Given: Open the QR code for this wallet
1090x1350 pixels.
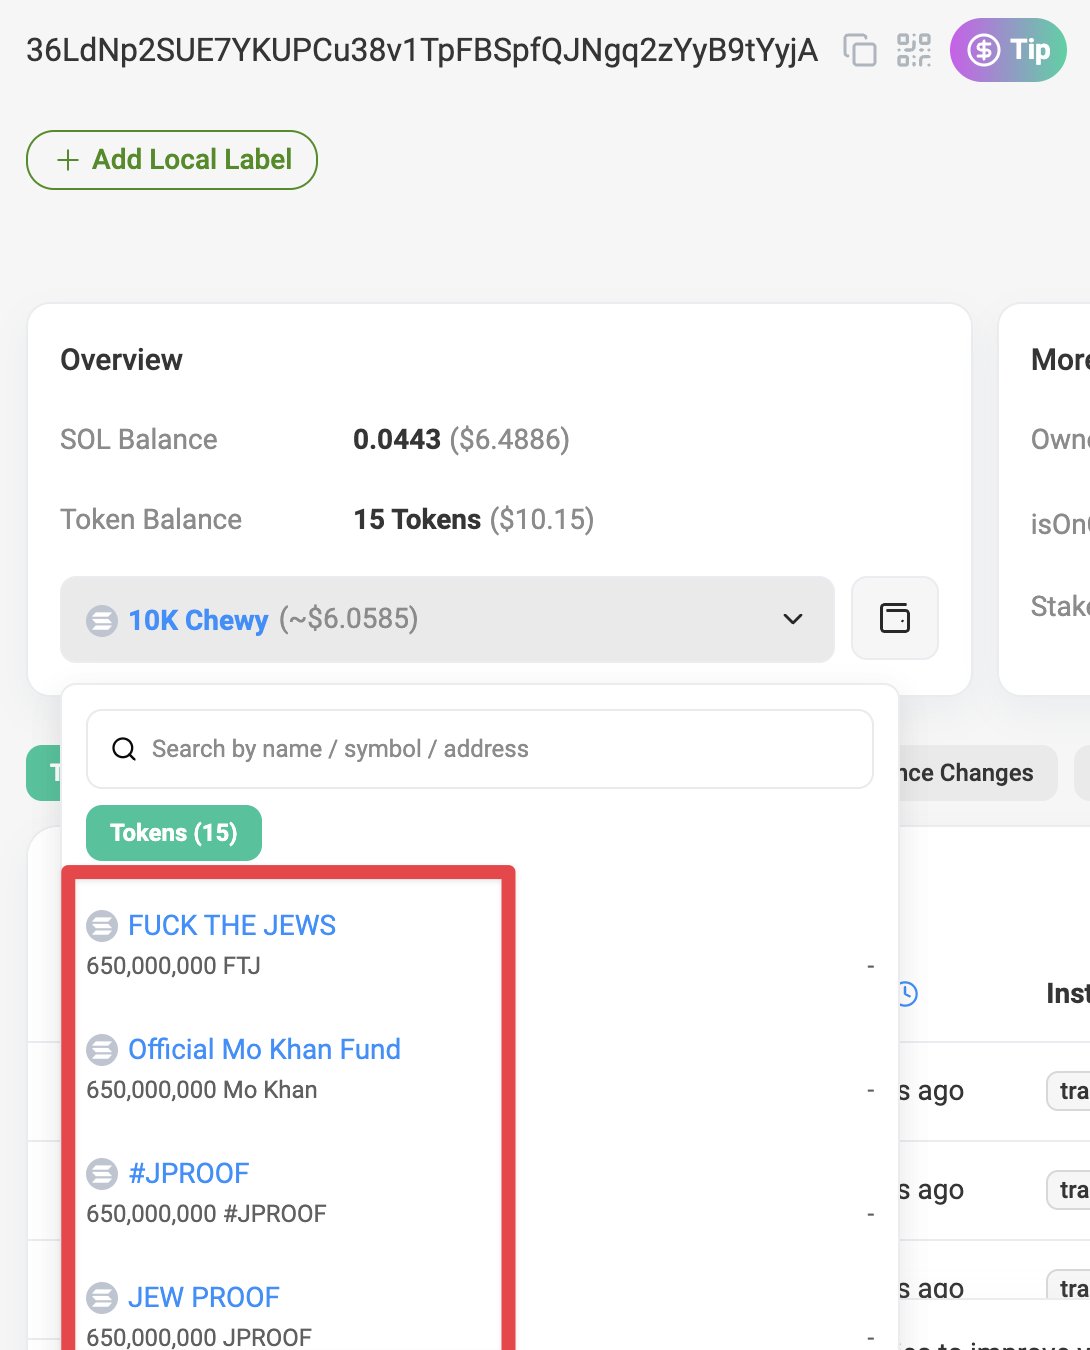Looking at the screenshot, I should pyautogui.click(x=913, y=50).
